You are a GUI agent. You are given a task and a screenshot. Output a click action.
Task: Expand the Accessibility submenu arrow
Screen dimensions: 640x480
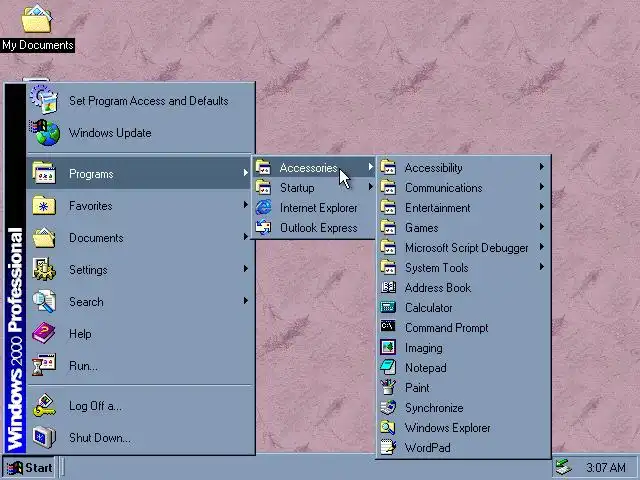542,167
